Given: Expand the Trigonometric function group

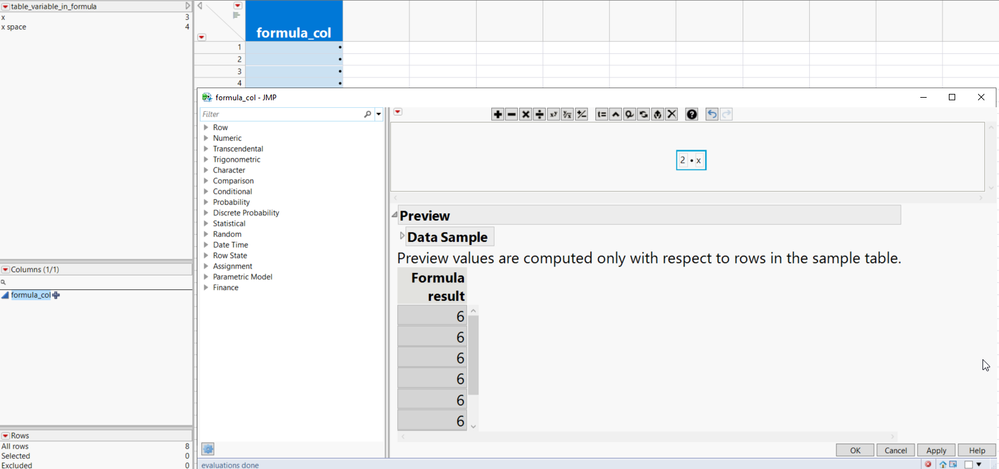Looking at the screenshot, I should (x=206, y=160).
